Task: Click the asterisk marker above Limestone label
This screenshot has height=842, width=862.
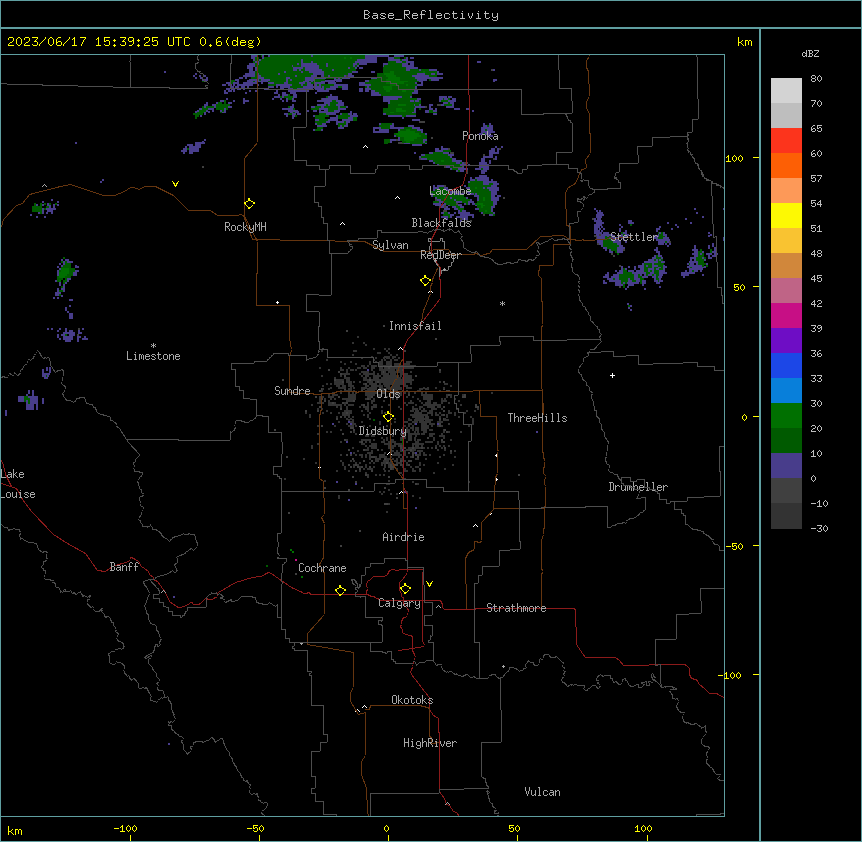Action: click(x=153, y=345)
